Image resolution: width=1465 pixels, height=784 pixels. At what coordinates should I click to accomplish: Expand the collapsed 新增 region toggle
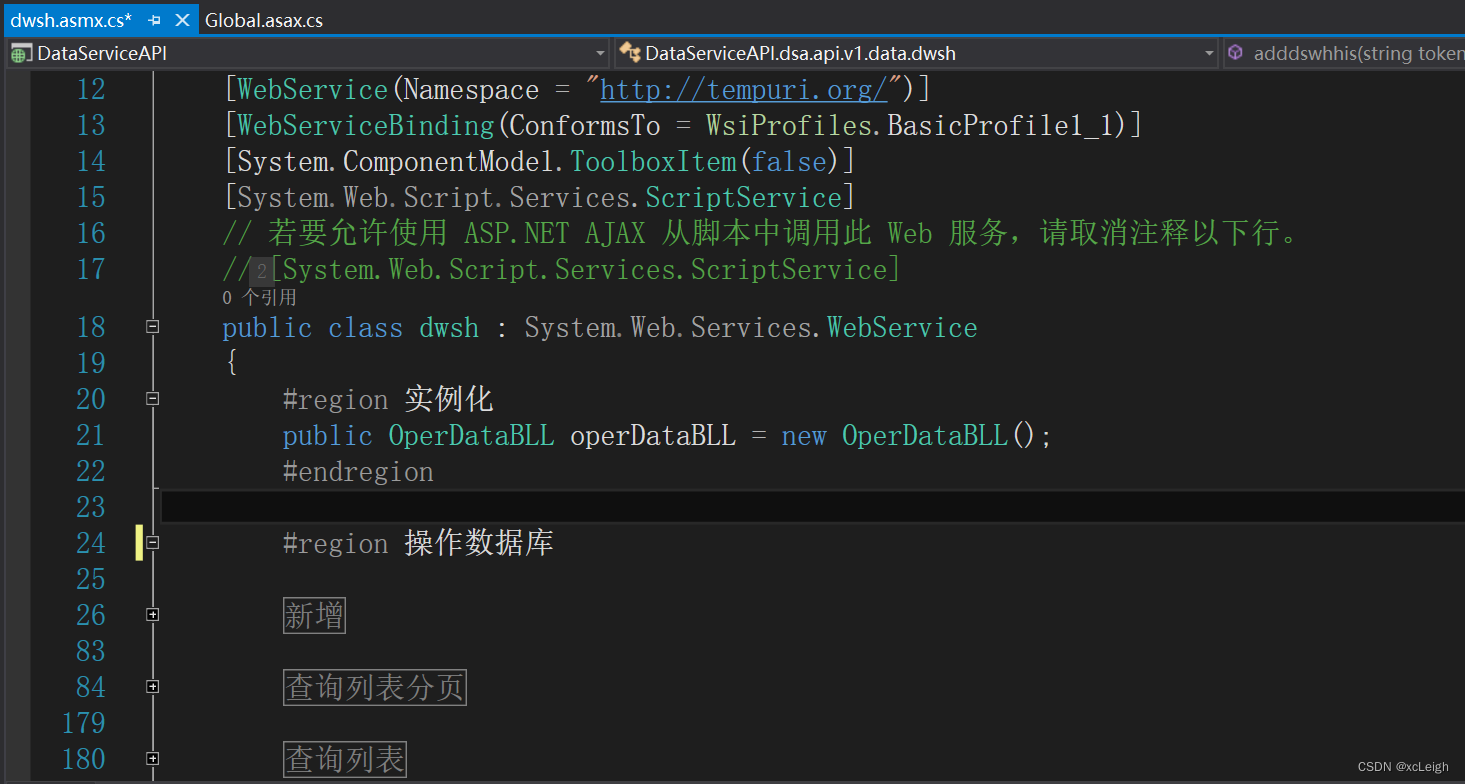point(153,615)
